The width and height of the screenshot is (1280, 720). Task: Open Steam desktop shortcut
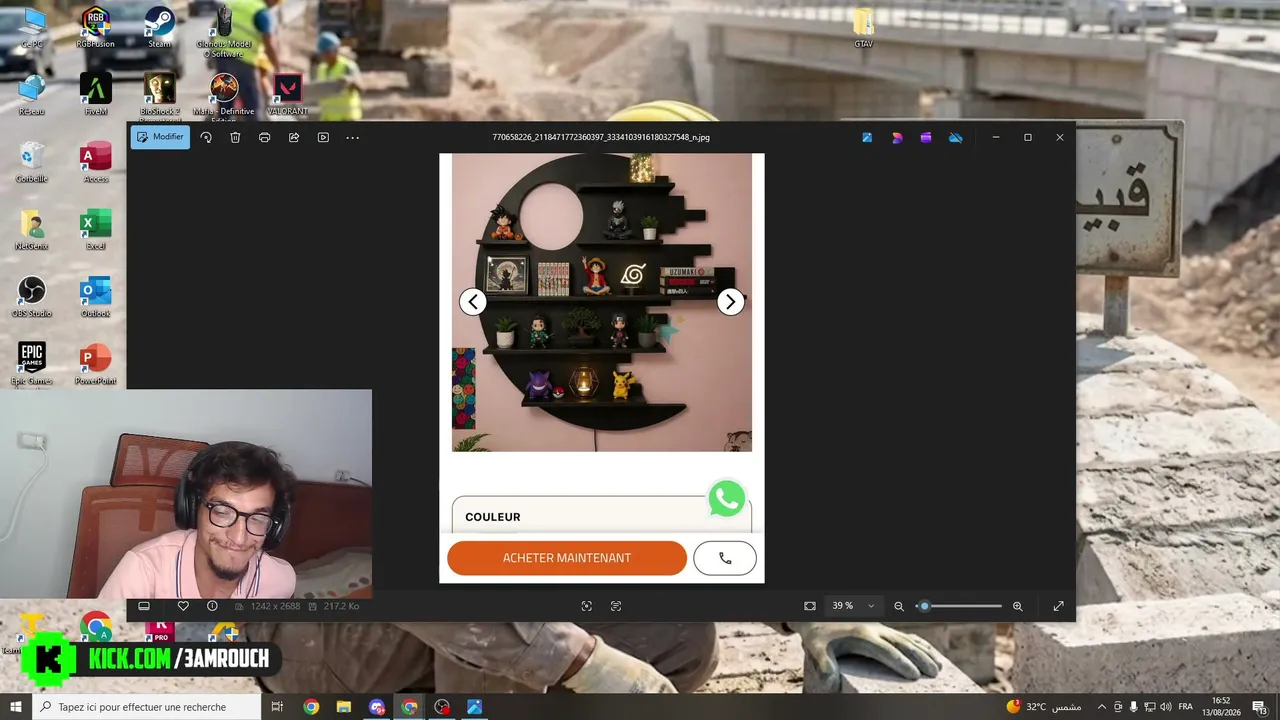(159, 27)
